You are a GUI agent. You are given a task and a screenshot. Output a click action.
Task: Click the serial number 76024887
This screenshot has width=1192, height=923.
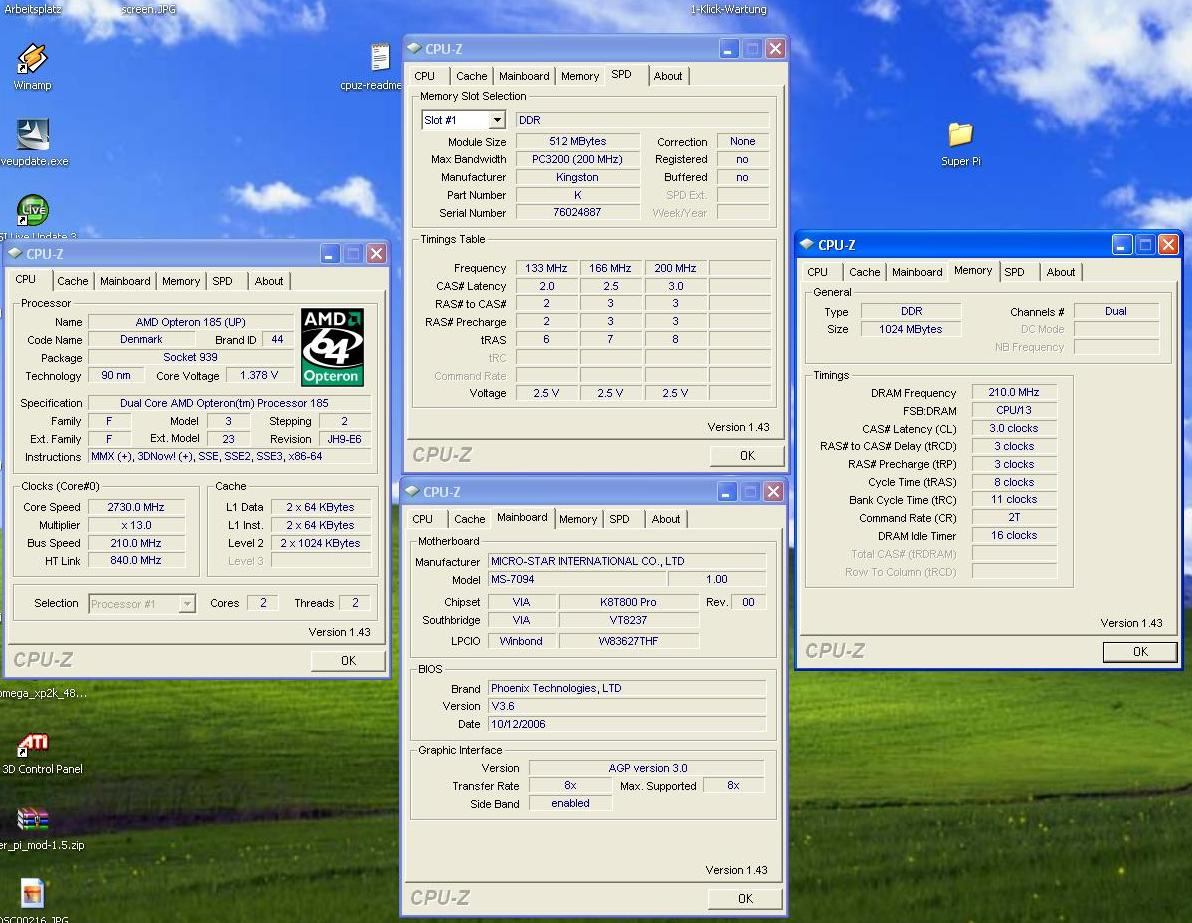578,213
